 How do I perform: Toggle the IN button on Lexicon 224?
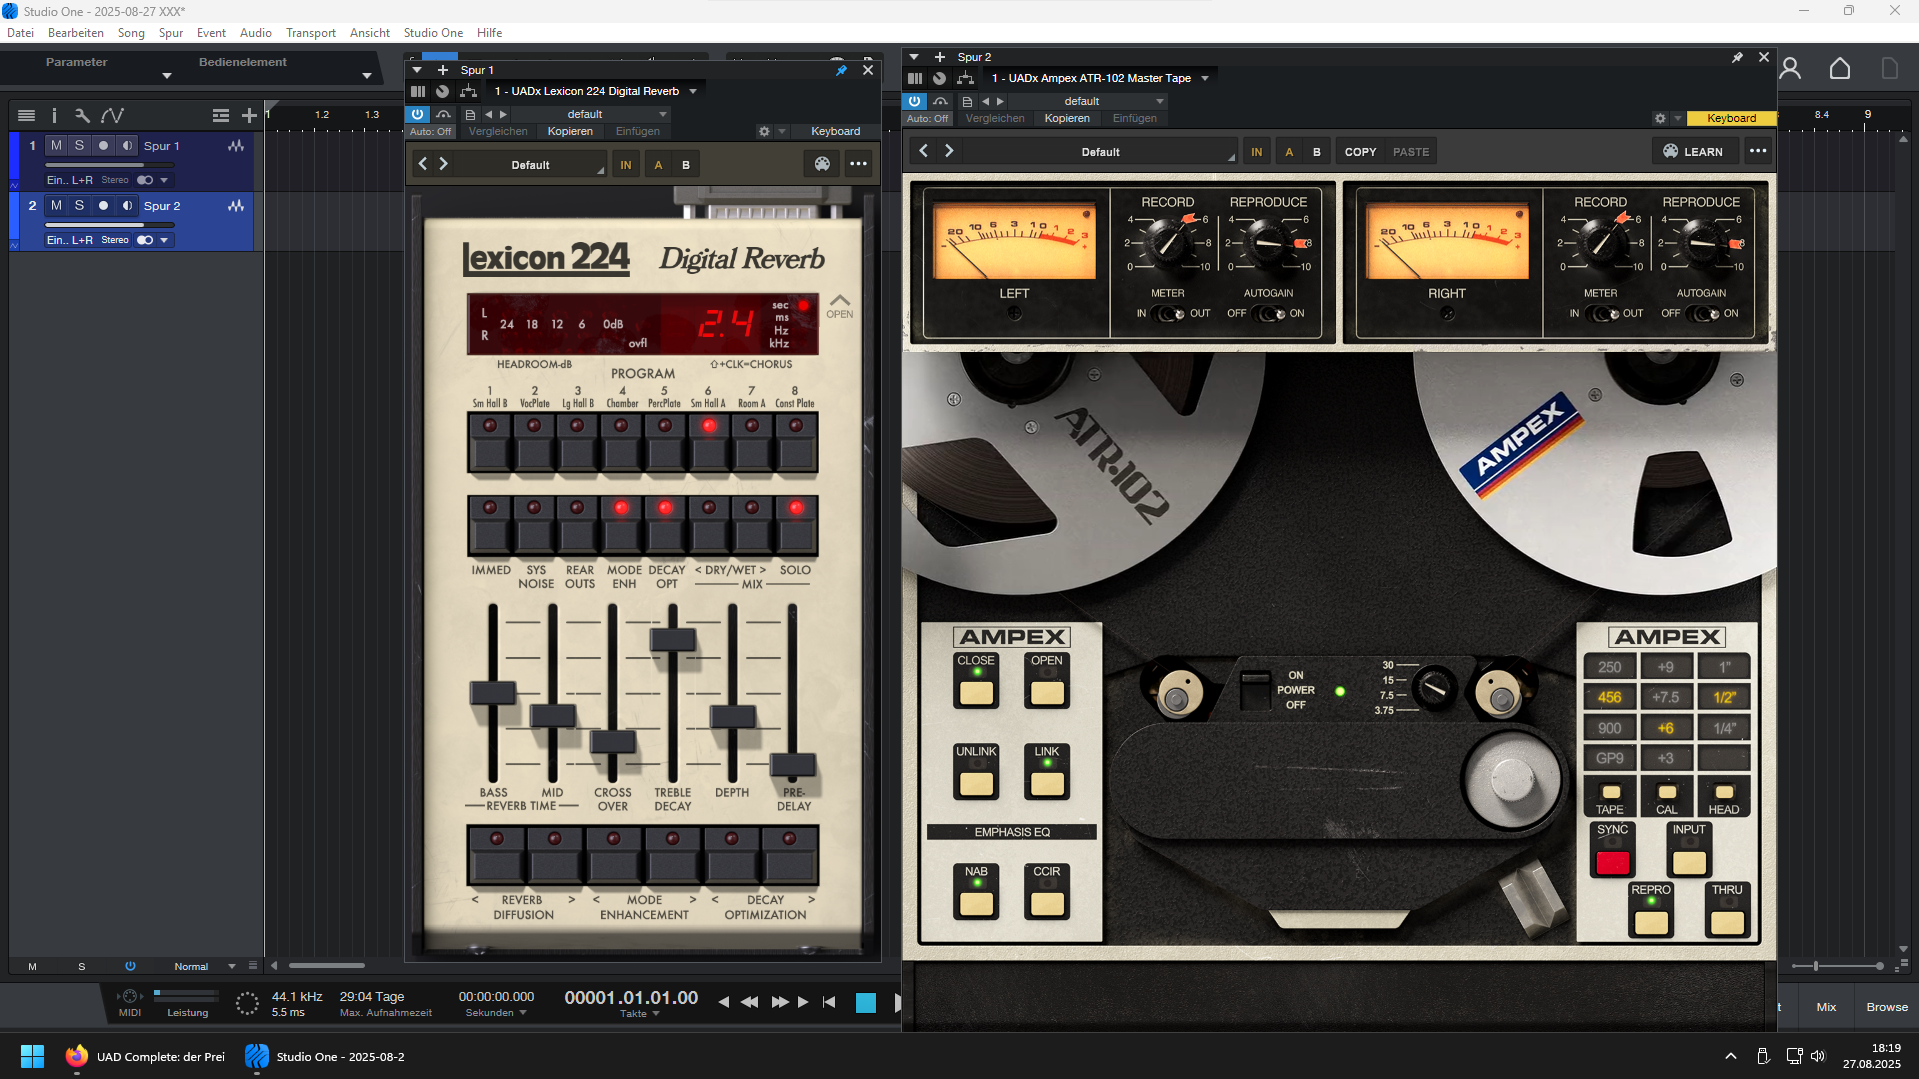coord(626,165)
